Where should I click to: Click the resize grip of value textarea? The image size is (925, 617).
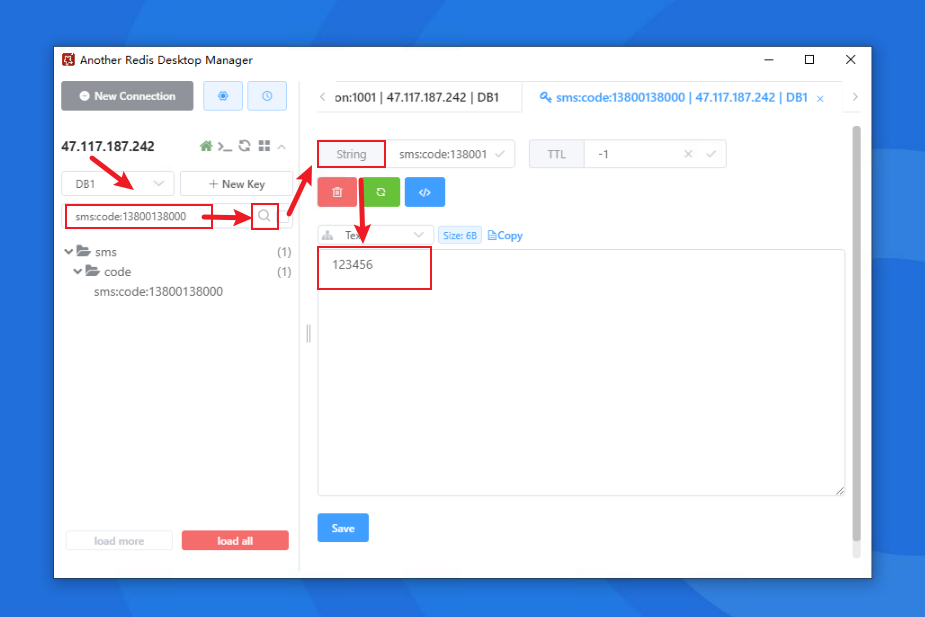(840, 491)
